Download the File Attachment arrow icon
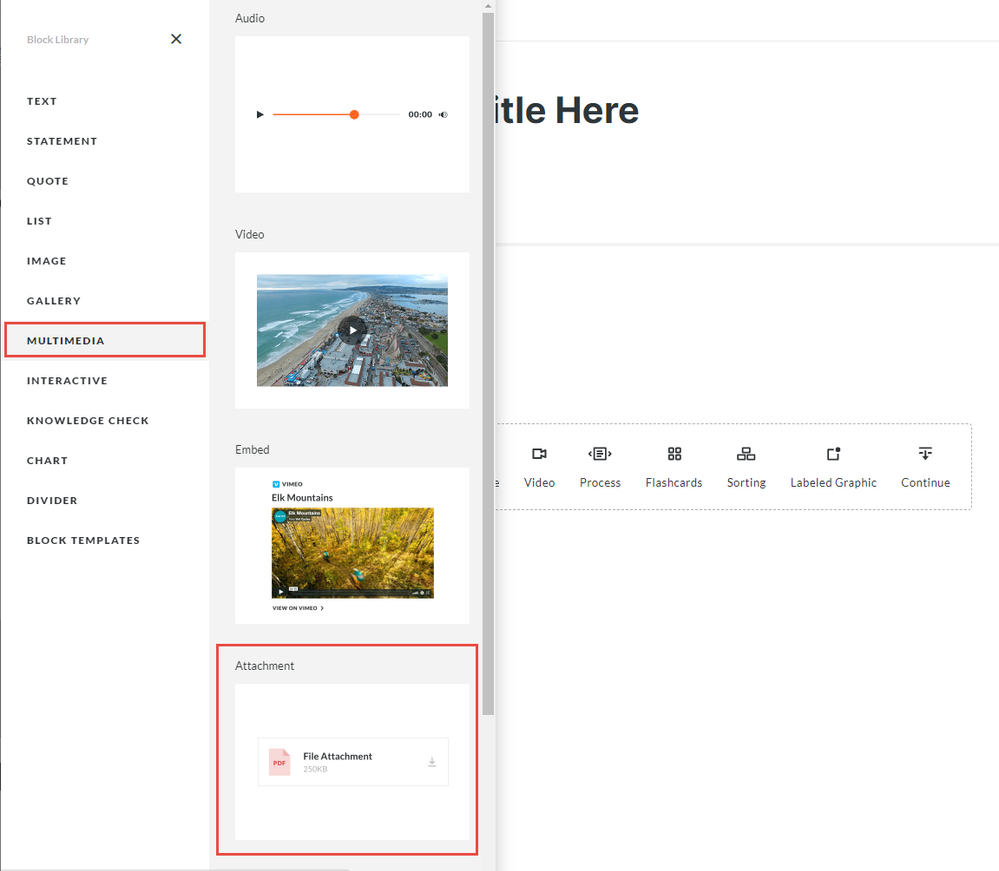Image resolution: width=999 pixels, height=871 pixels. tap(432, 762)
